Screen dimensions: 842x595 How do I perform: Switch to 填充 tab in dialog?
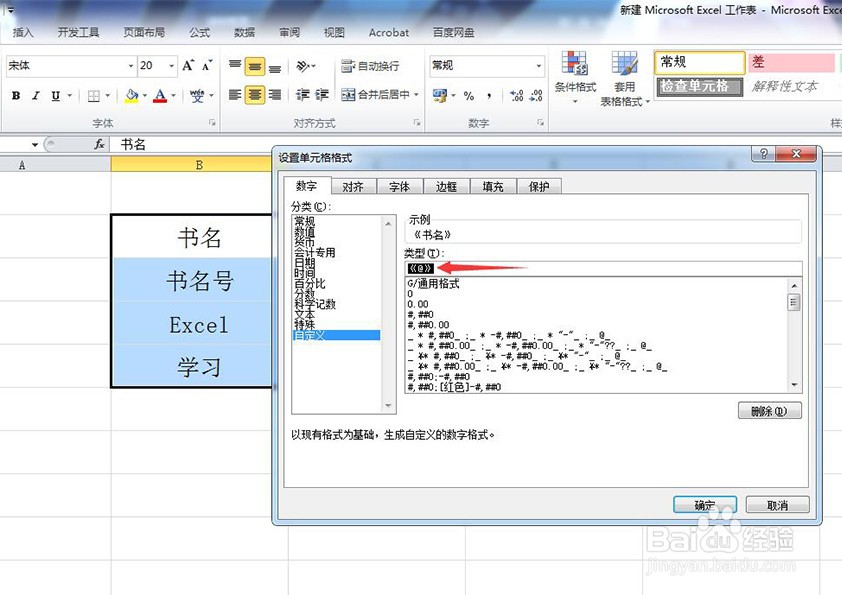[x=492, y=186]
